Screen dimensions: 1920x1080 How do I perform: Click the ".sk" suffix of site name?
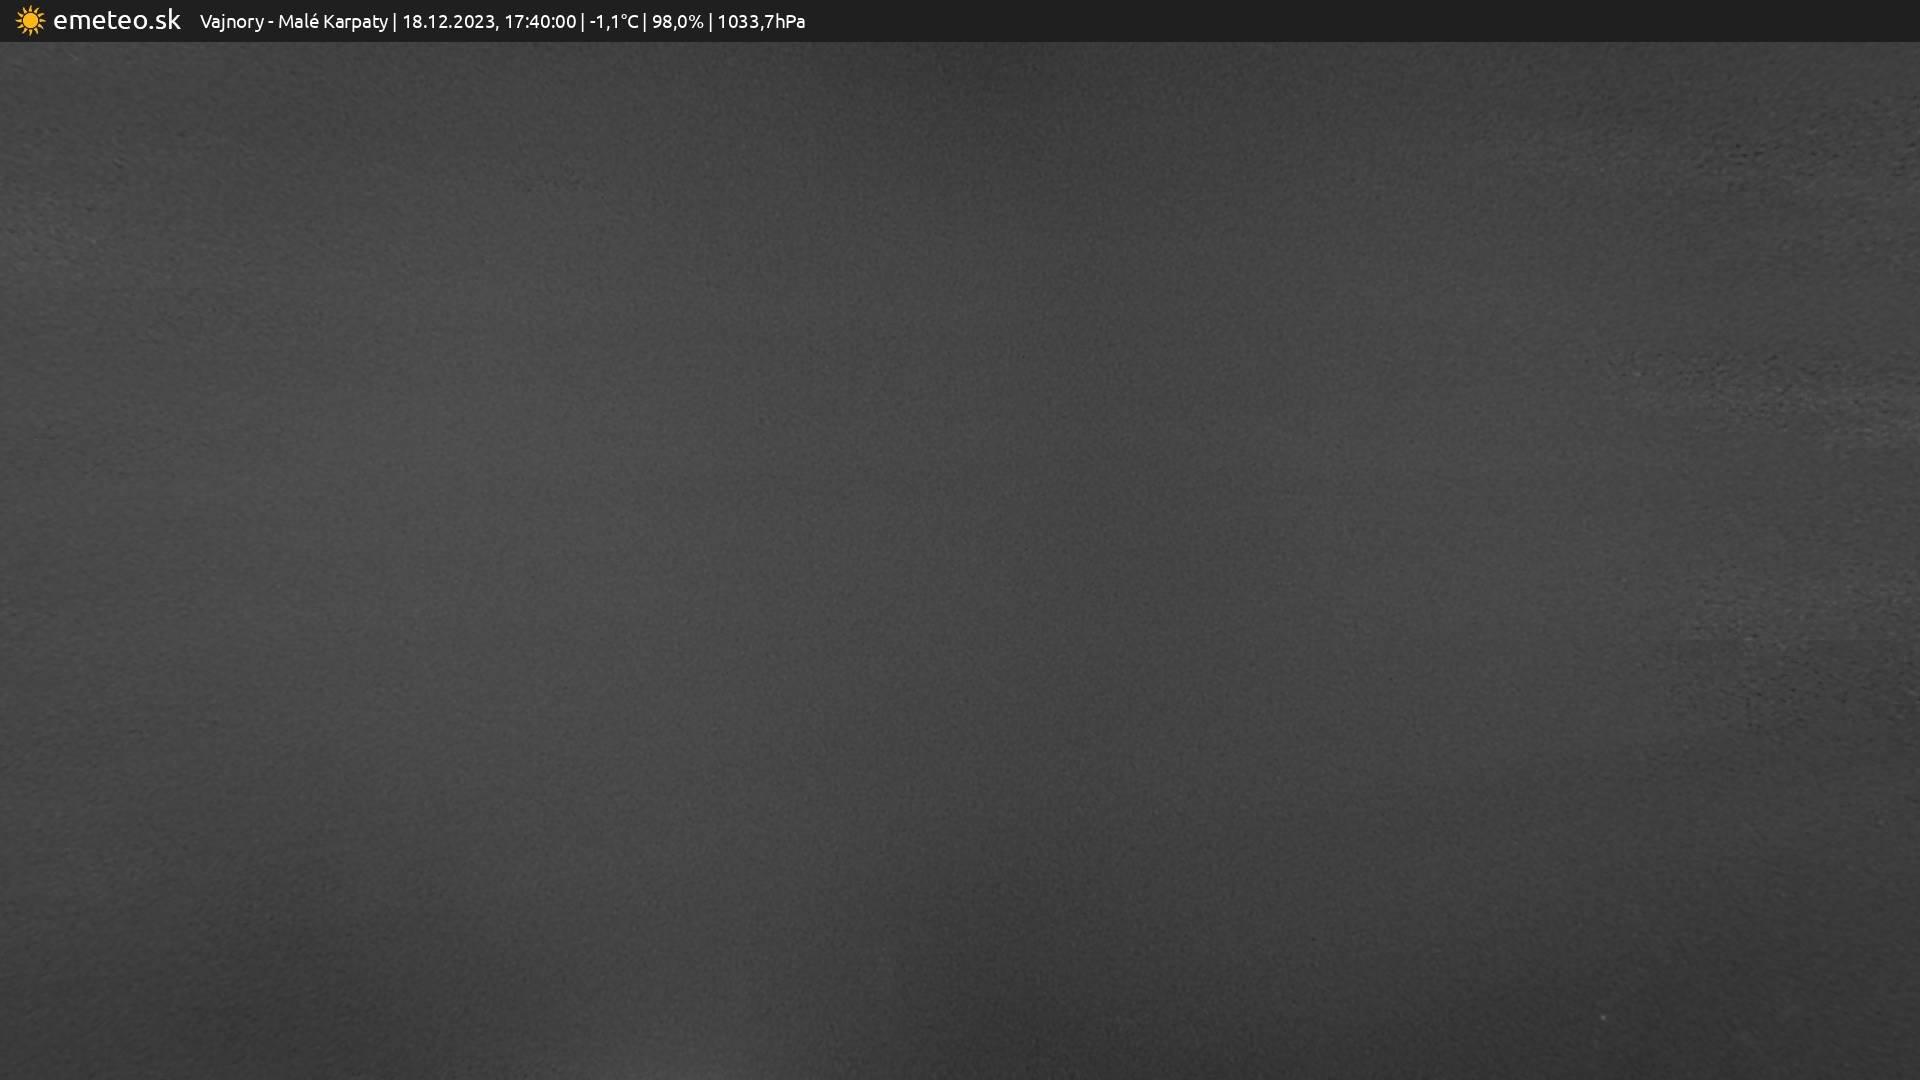point(166,20)
